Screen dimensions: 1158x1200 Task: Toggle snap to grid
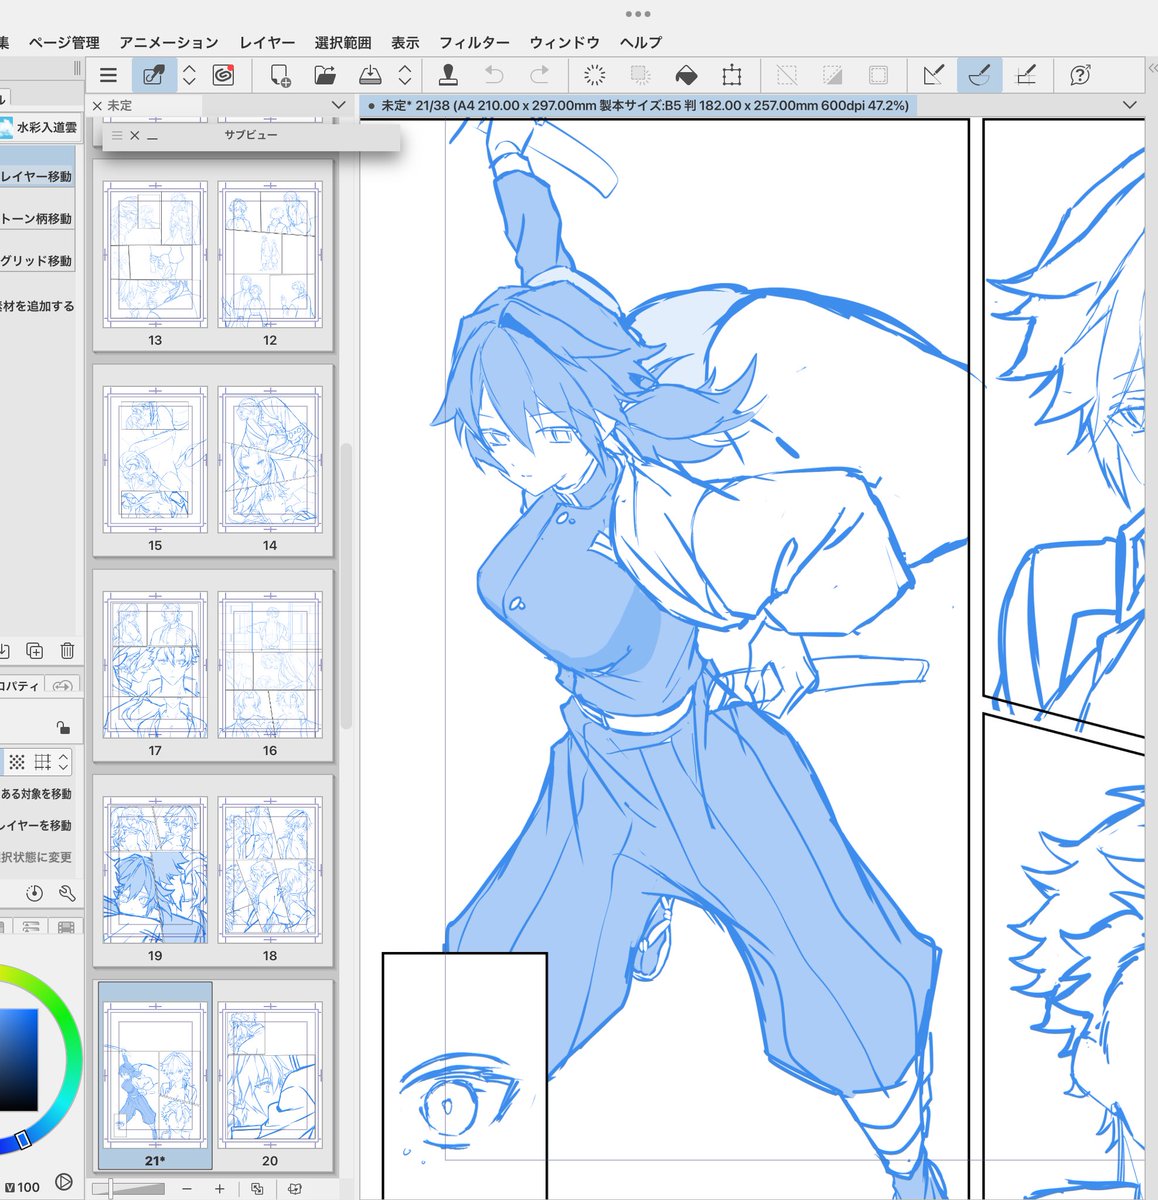coord(1025,75)
